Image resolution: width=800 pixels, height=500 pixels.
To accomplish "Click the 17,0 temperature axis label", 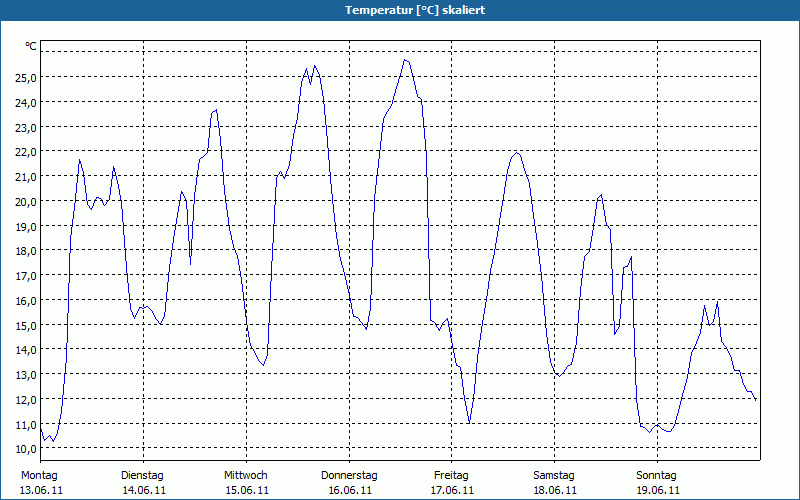I will pyautogui.click(x=24, y=276).
